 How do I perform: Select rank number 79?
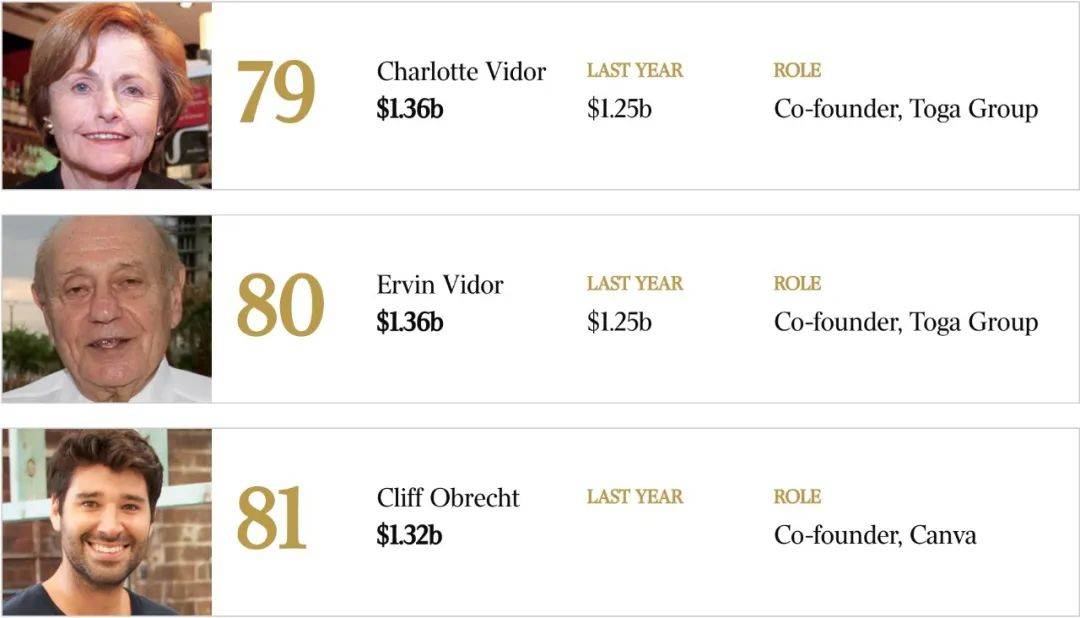pyautogui.click(x=276, y=92)
